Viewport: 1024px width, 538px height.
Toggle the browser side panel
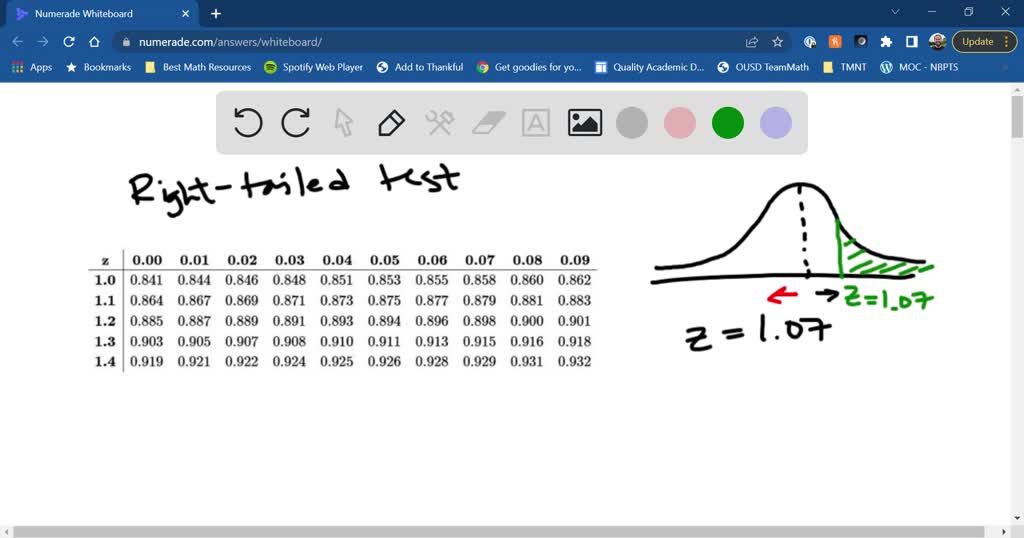click(x=912, y=42)
